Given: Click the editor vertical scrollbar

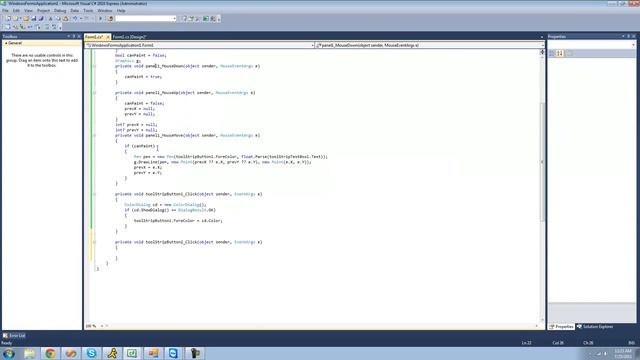Looking at the screenshot, I should (542, 161).
